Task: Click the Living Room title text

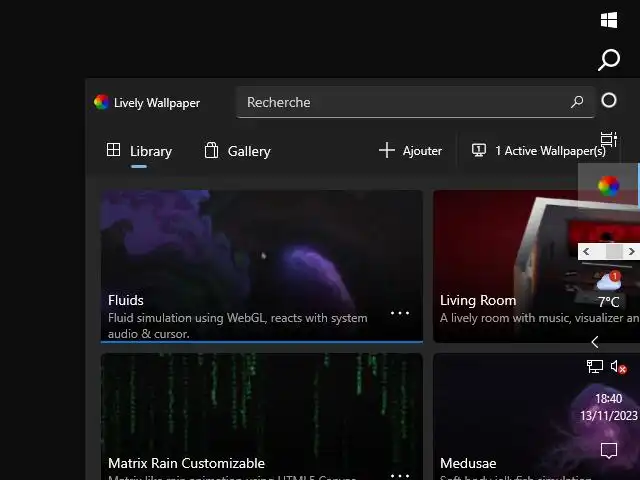Action: [478, 300]
